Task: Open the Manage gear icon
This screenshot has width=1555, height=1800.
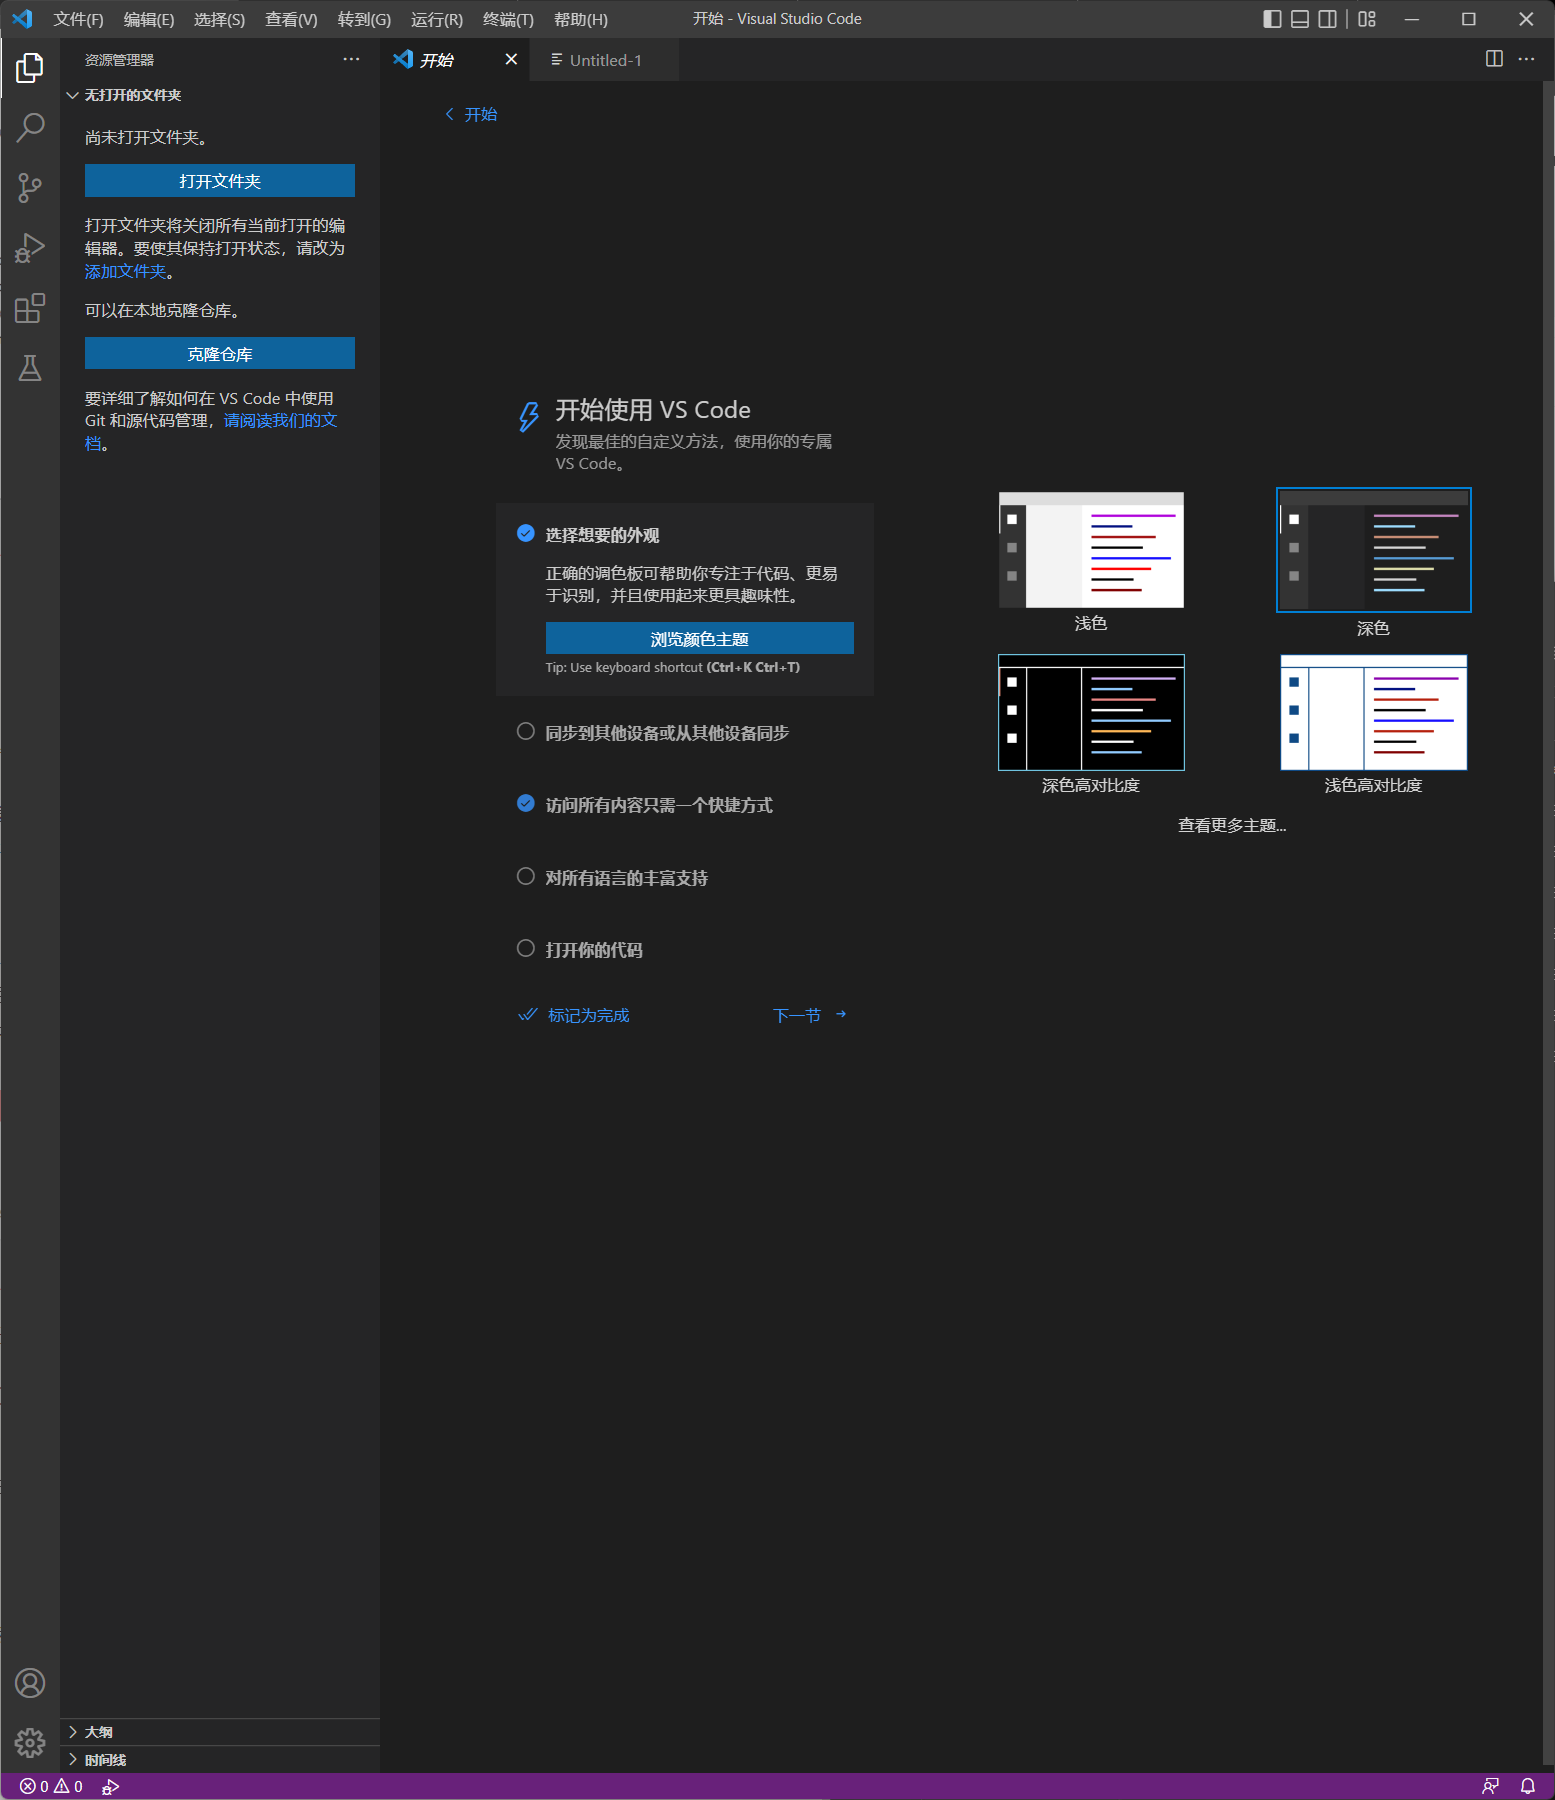Action: coord(30,1743)
